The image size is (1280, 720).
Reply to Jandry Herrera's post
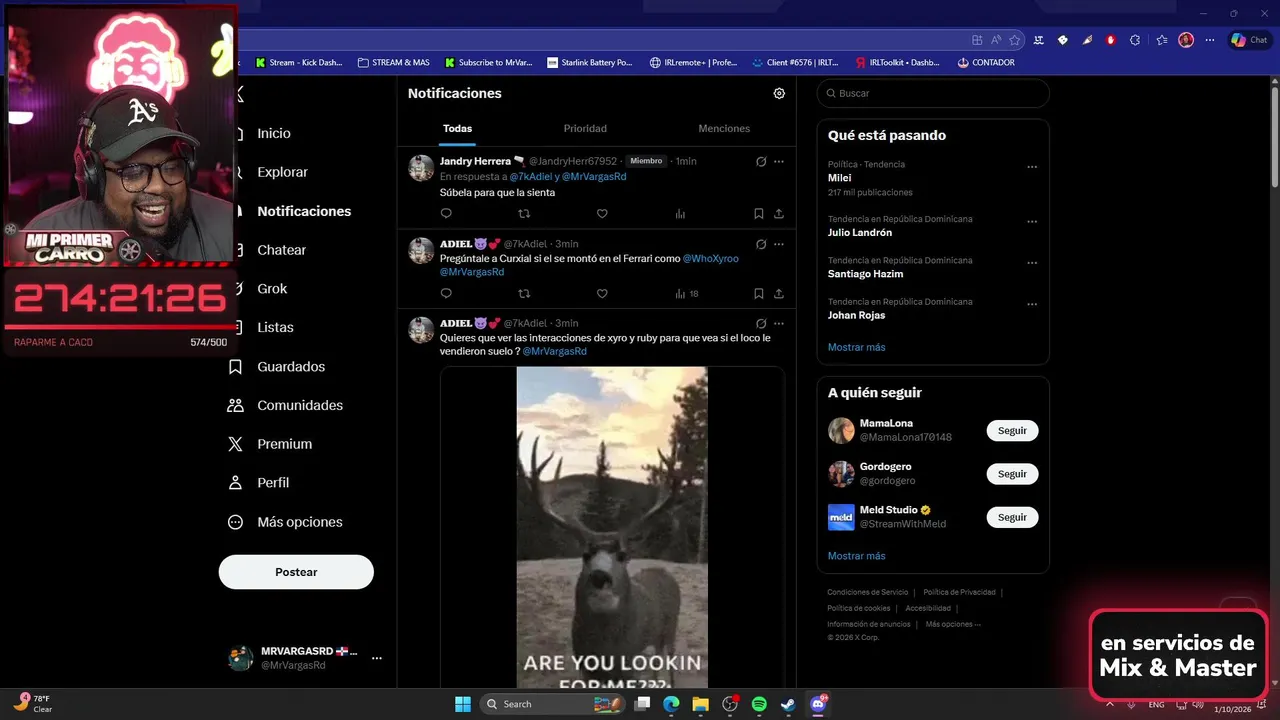coord(446,213)
